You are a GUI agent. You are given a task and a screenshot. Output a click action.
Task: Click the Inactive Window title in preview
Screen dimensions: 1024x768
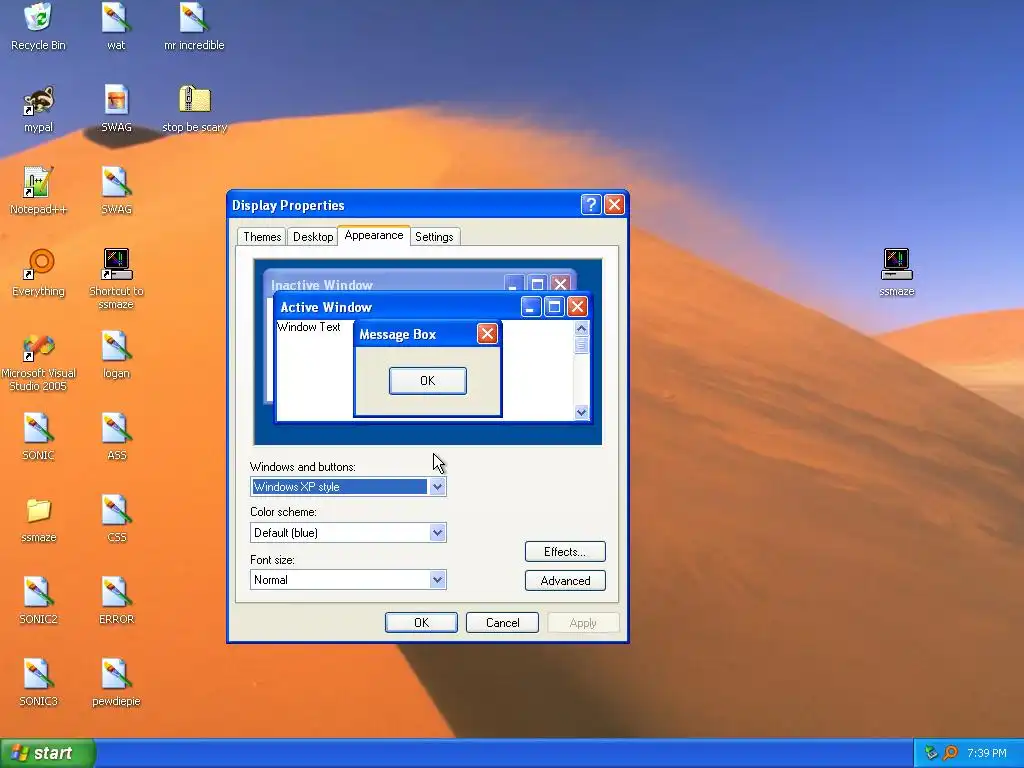[x=322, y=285]
